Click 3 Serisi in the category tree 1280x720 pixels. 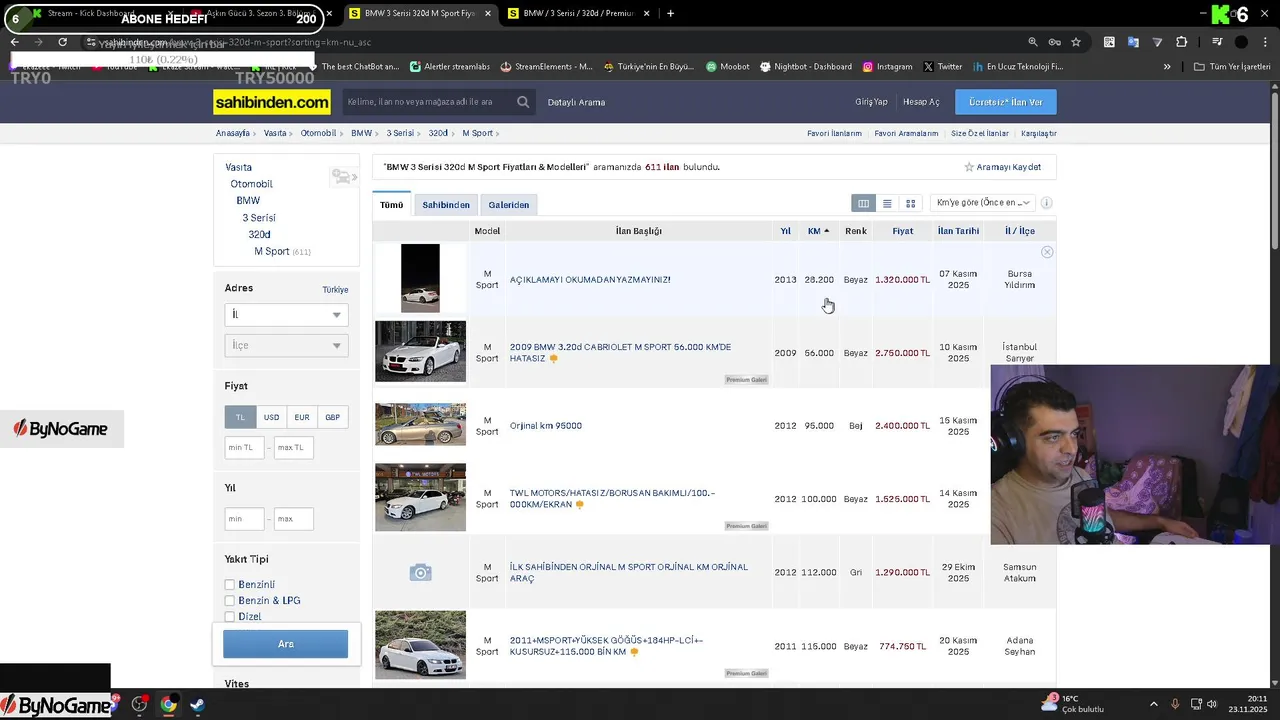point(259,218)
